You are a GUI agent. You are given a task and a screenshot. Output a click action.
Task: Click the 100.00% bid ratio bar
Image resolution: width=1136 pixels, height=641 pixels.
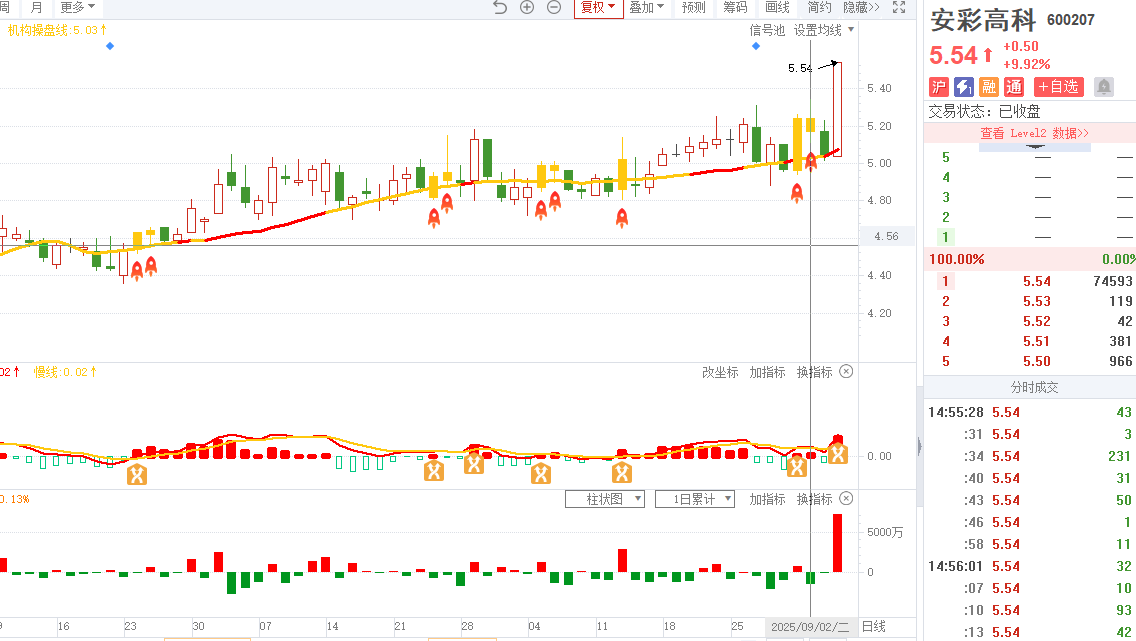(1030, 259)
